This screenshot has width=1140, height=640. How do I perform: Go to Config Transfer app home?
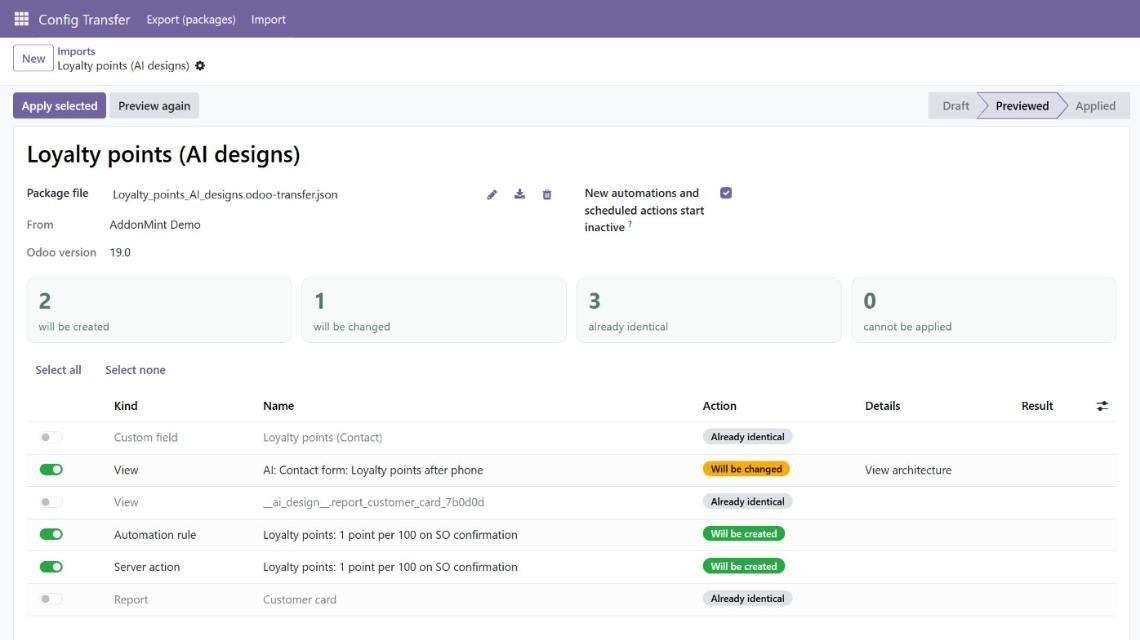coord(84,20)
